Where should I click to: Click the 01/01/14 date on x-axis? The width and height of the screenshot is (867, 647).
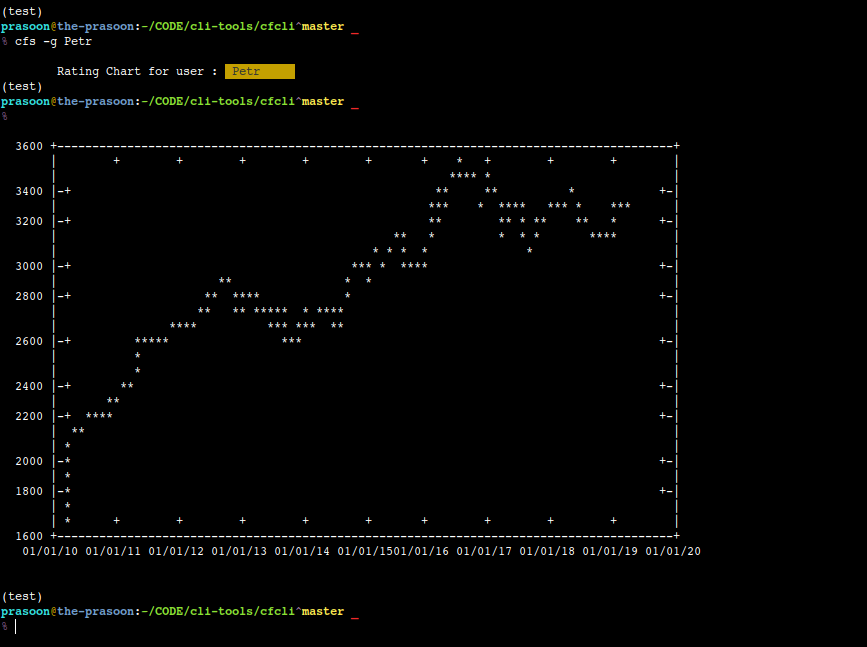(302, 551)
